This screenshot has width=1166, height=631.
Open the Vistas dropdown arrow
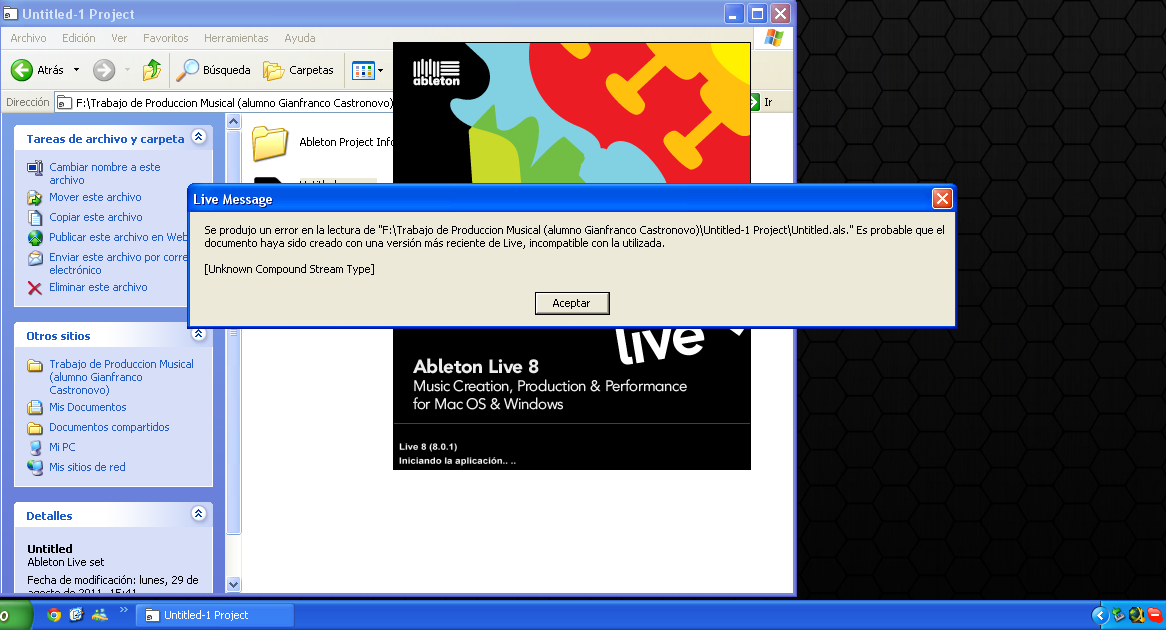click(x=381, y=70)
